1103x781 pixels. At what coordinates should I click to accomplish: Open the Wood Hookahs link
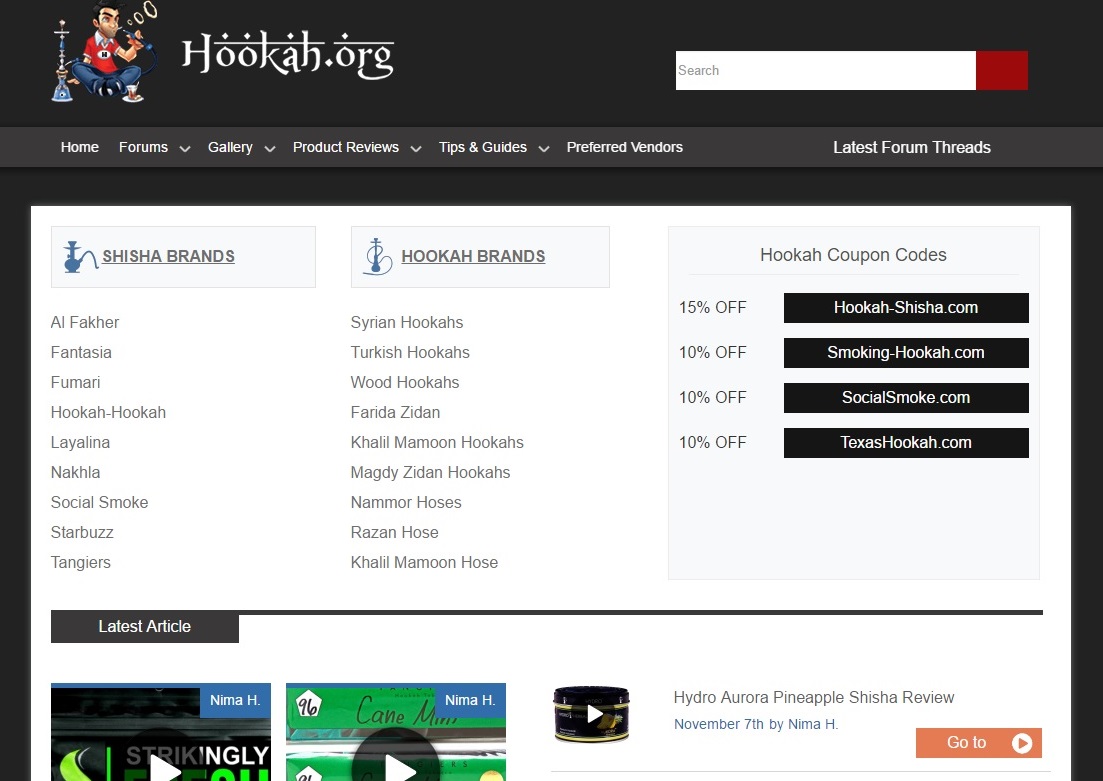405,382
